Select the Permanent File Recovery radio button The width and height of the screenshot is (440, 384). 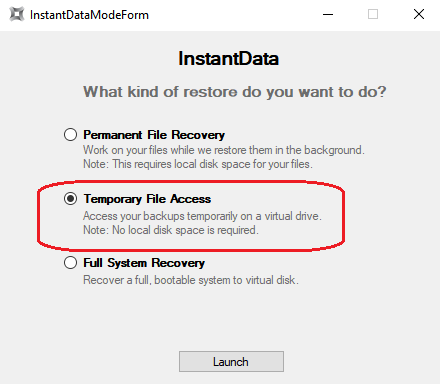(x=70, y=135)
